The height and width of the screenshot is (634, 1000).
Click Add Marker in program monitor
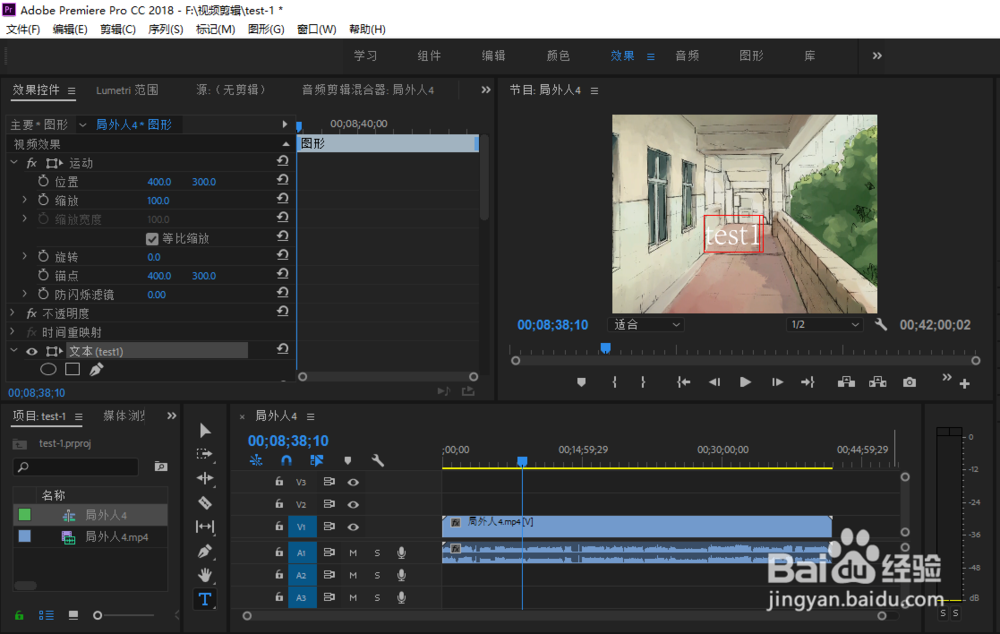581,382
